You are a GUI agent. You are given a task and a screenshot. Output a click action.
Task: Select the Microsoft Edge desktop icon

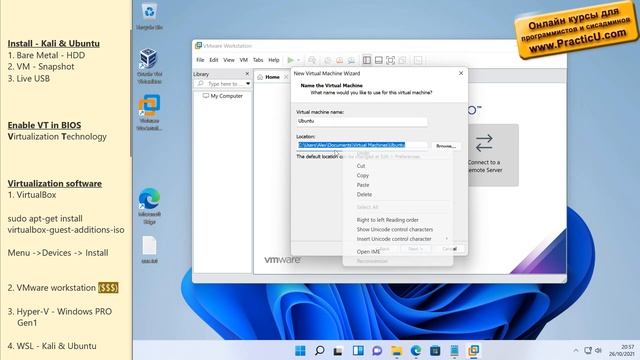pos(149,206)
